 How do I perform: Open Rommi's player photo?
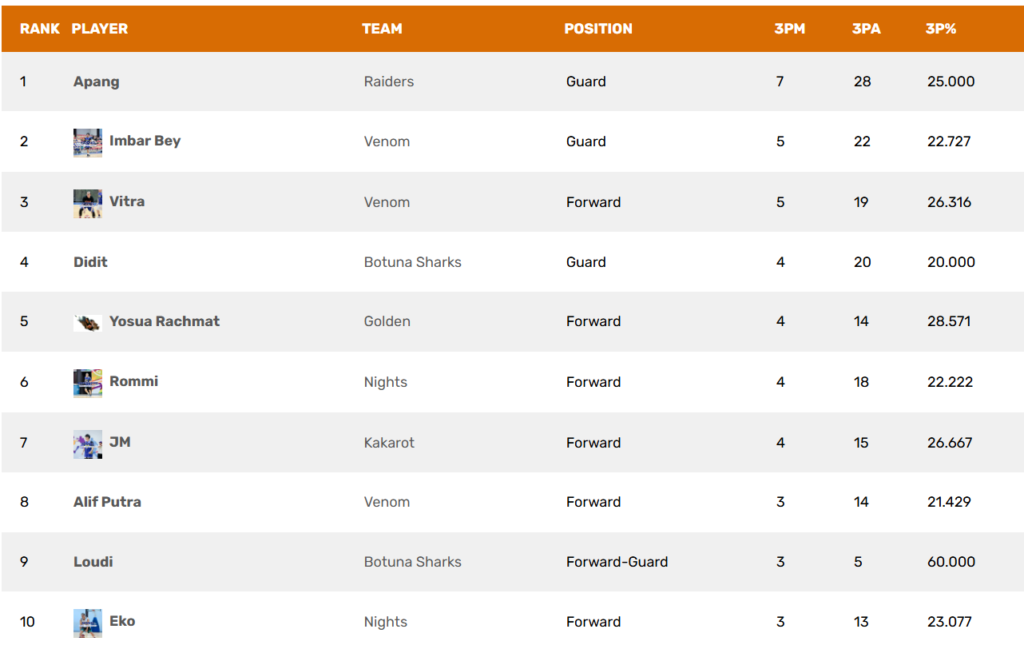88,383
